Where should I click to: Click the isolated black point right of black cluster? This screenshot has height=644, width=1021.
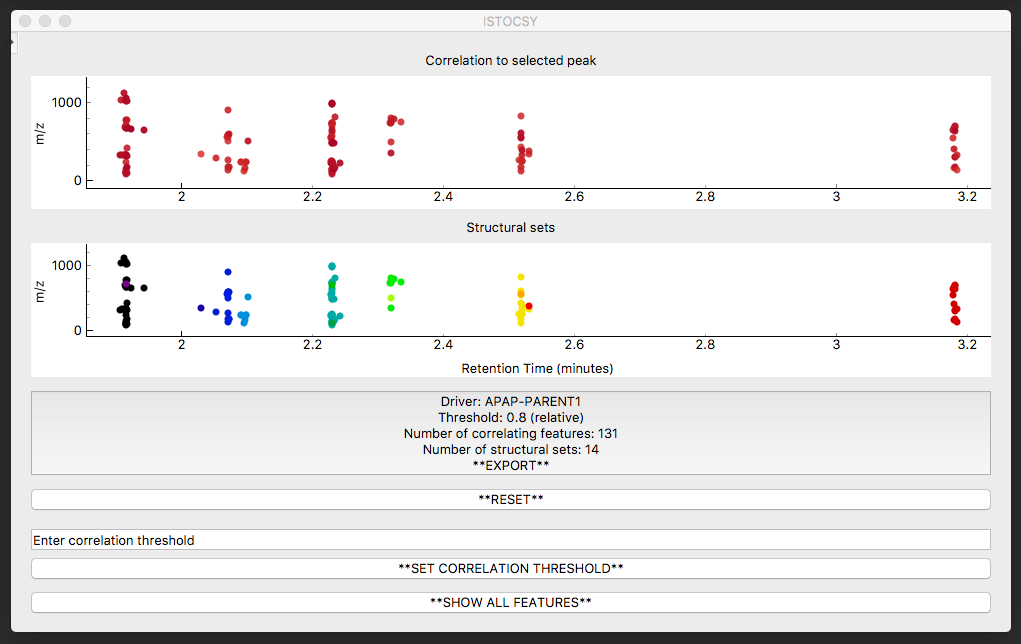pyautogui.click(x=144, y=288)
